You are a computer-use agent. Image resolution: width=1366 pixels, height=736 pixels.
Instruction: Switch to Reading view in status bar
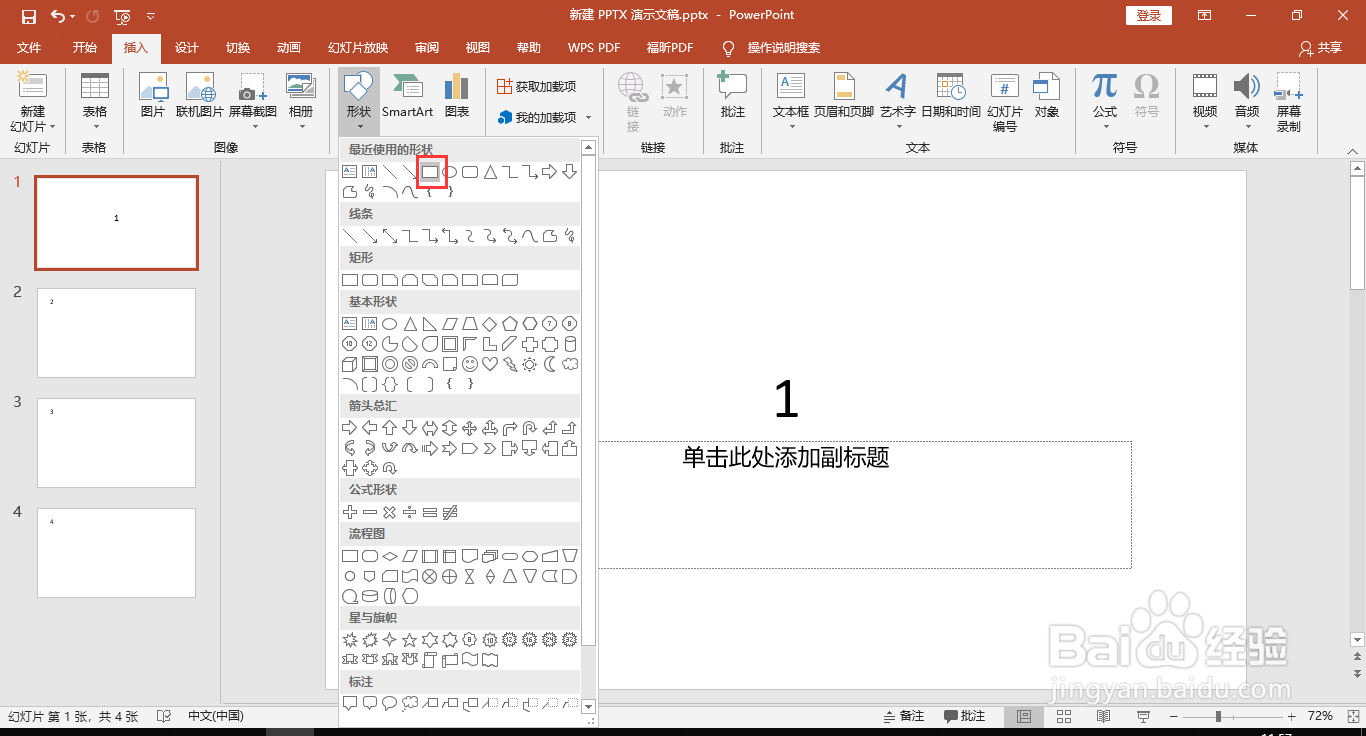1104,717
